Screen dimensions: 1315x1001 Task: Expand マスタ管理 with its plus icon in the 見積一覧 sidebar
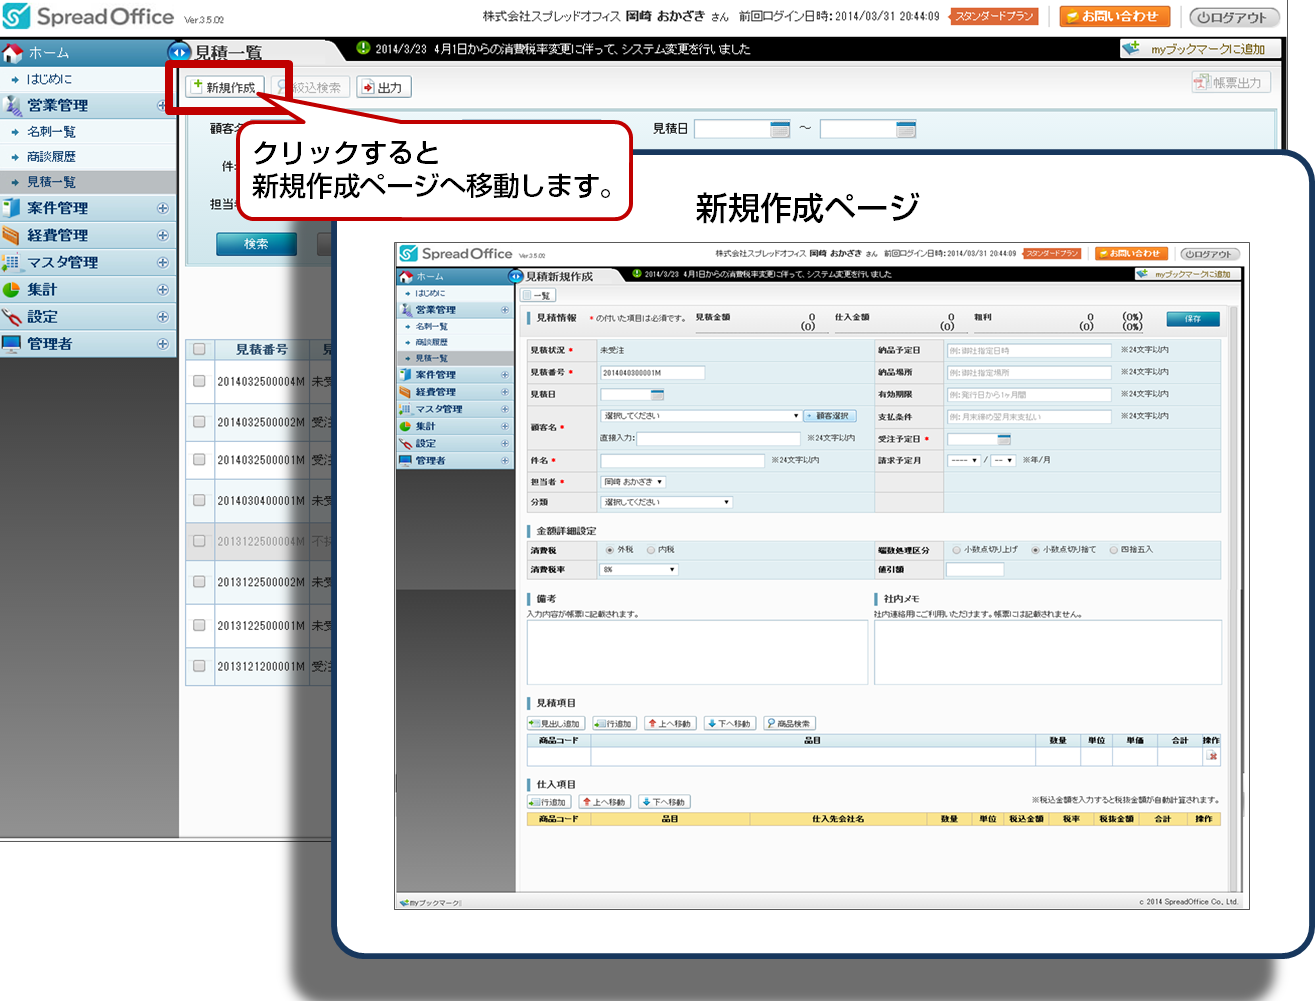coord(162,262)
